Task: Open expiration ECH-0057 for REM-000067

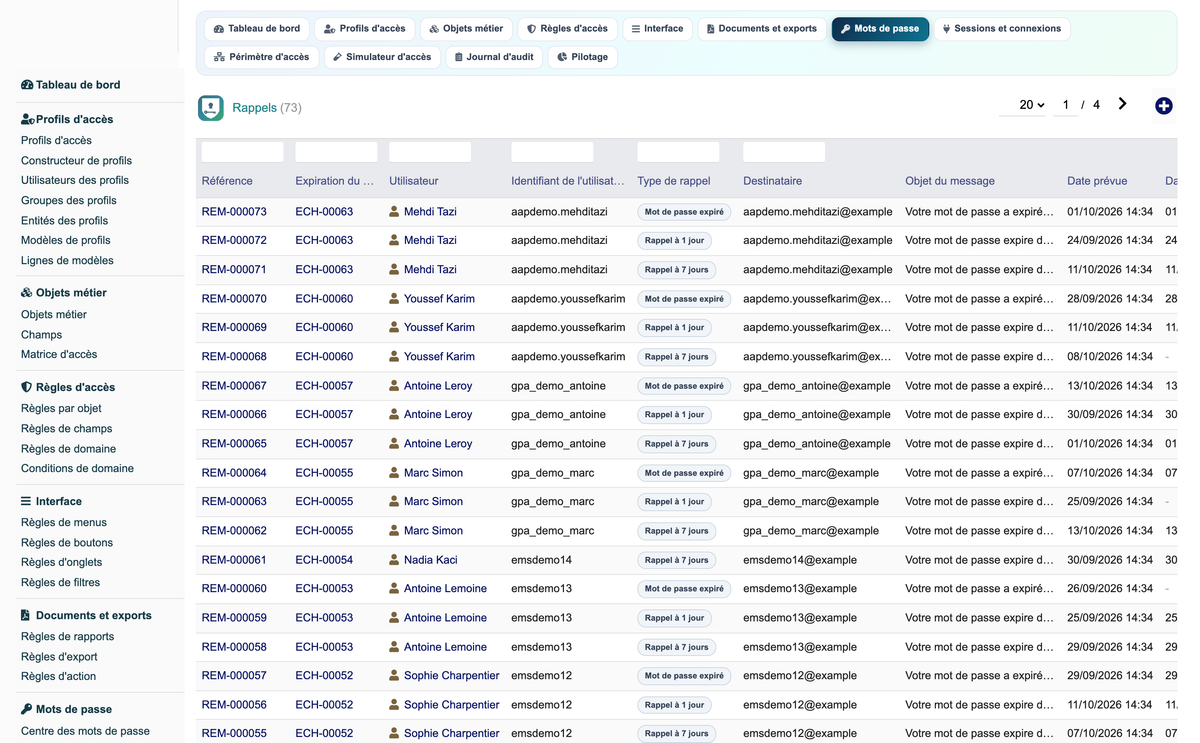Action: click(x=324, y=386)
